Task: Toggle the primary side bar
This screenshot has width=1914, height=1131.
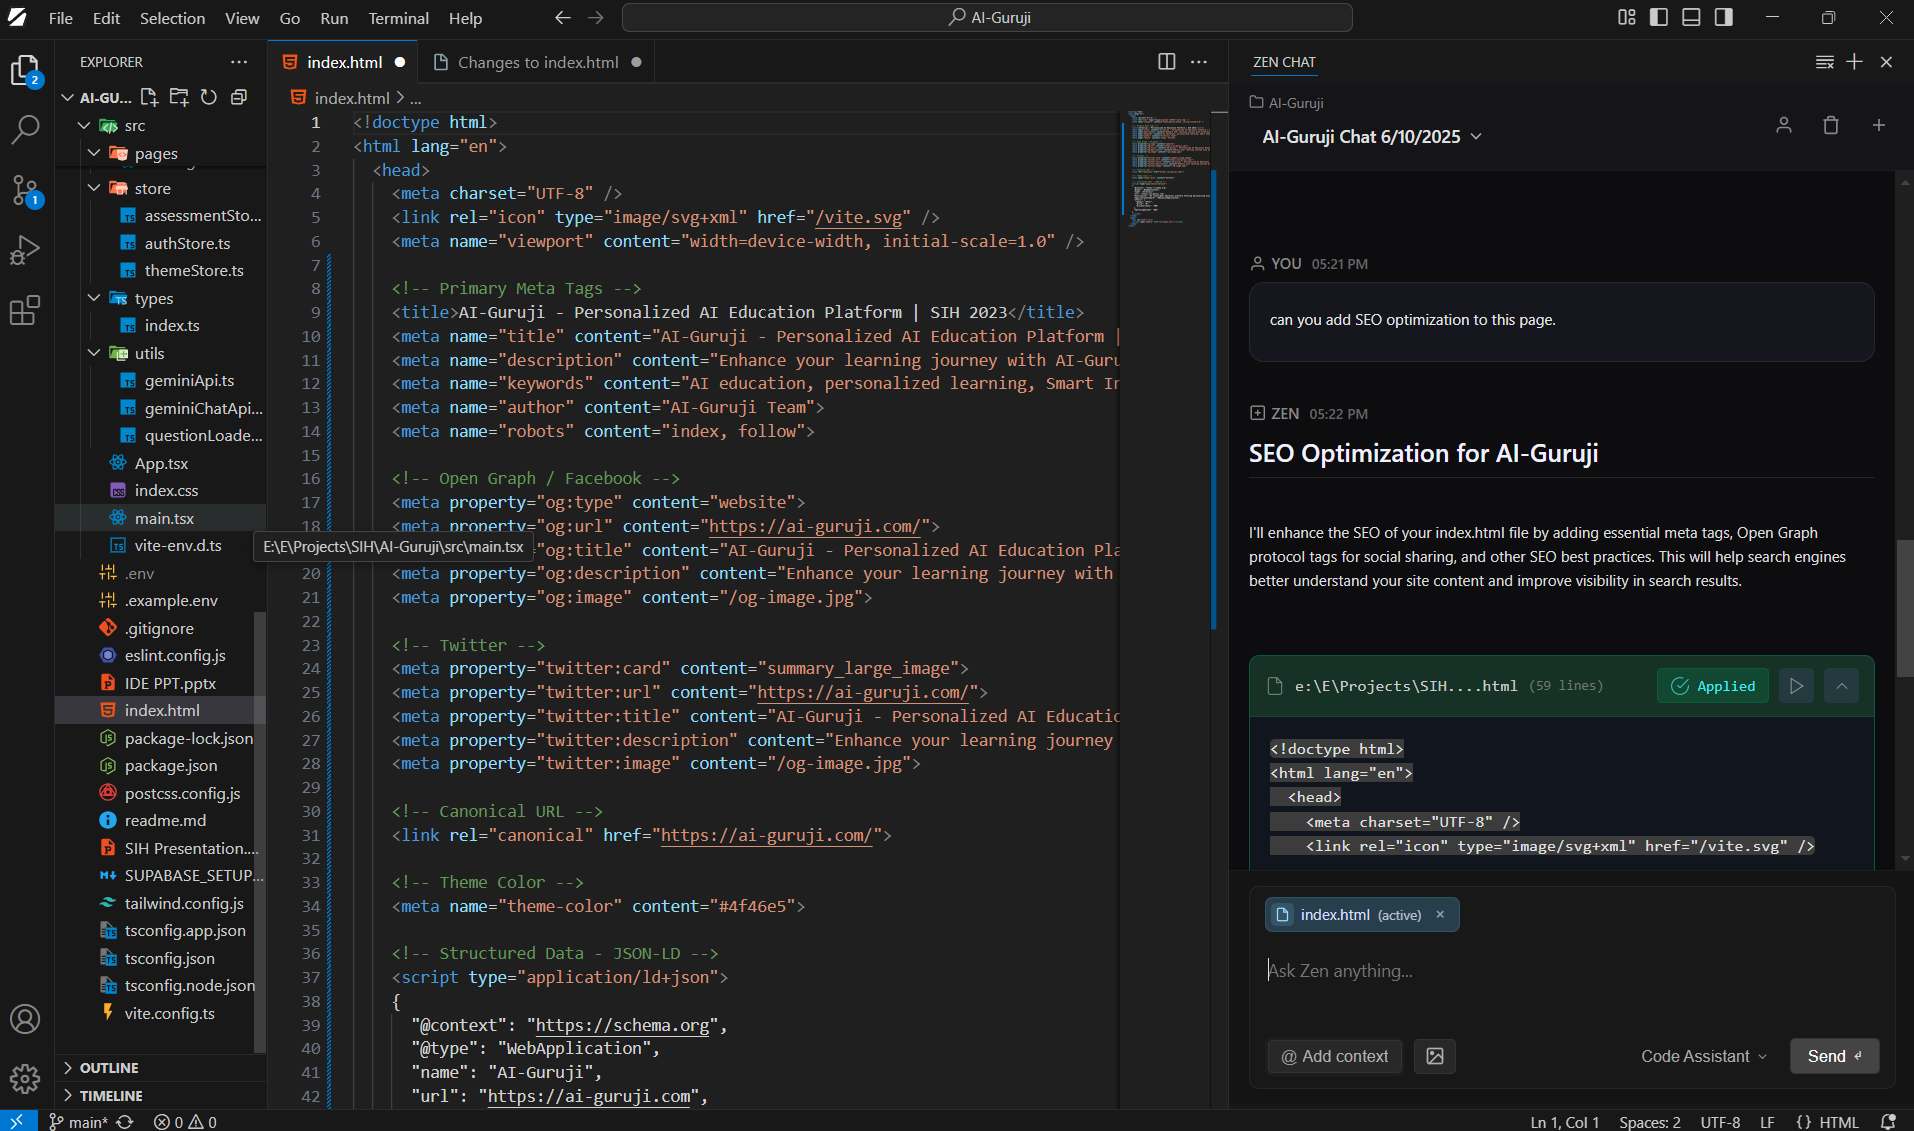Action: tap(1659, 18)
